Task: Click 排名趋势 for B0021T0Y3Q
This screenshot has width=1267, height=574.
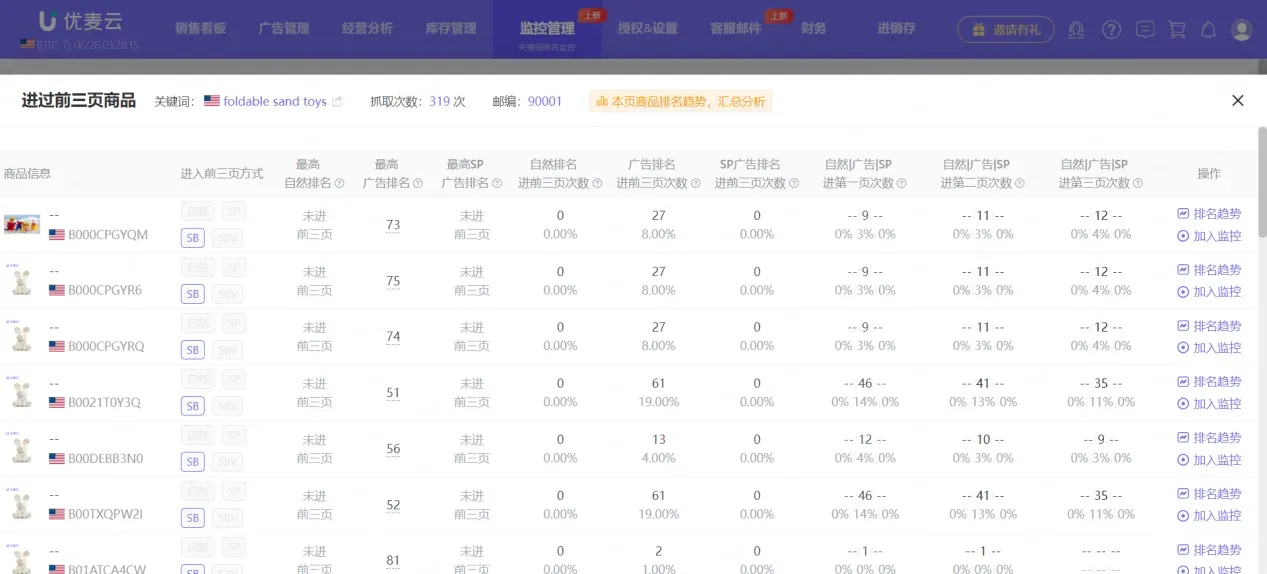Action: coord(1209,382)
